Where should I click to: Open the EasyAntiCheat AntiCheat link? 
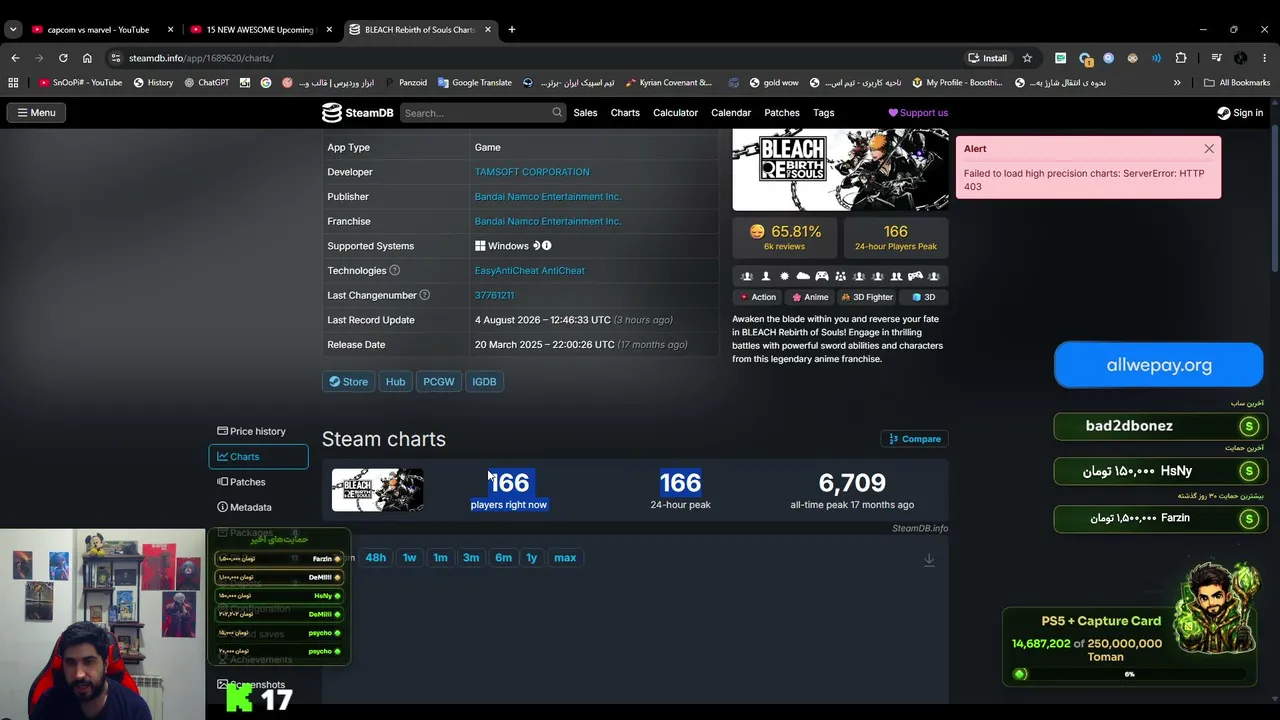click(x=530, y=271)
